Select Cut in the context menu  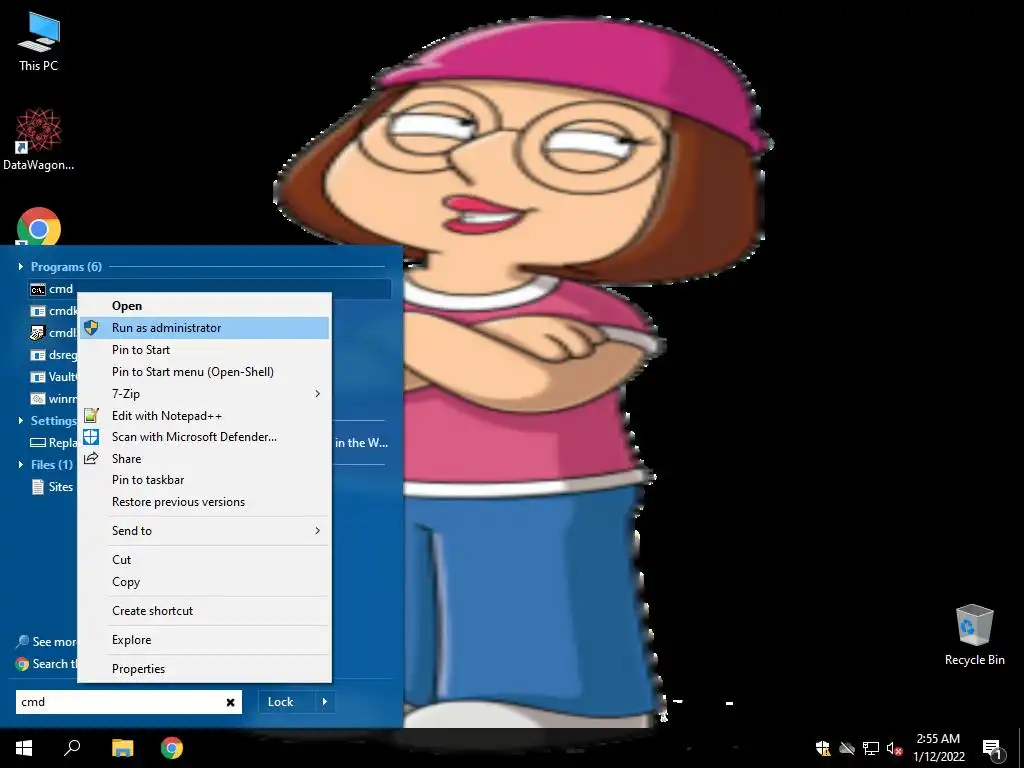[204, 560]
